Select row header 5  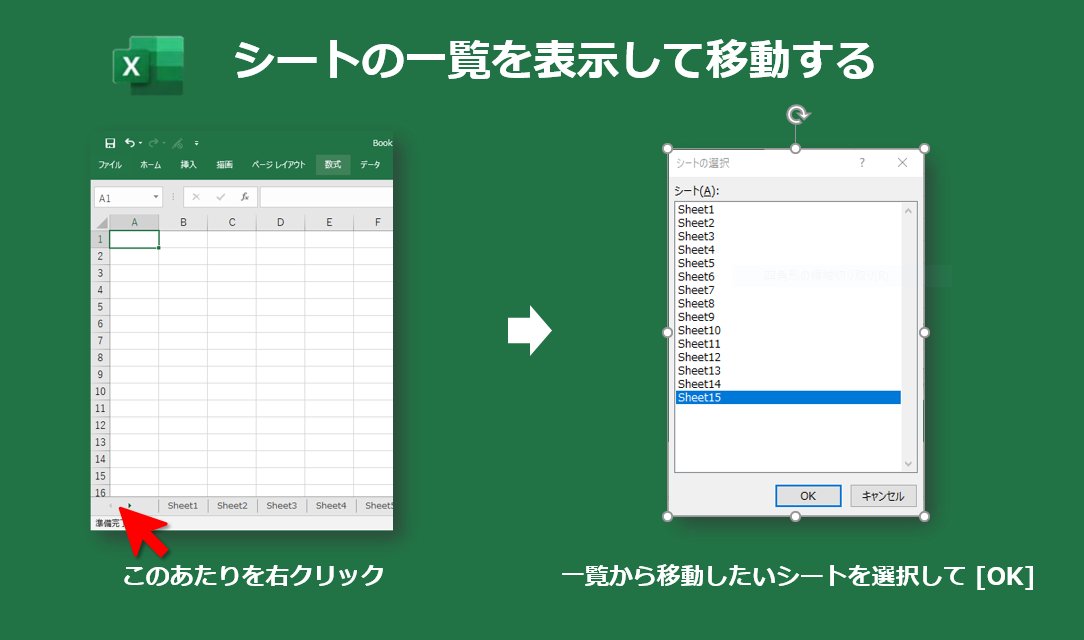[100, 307]
